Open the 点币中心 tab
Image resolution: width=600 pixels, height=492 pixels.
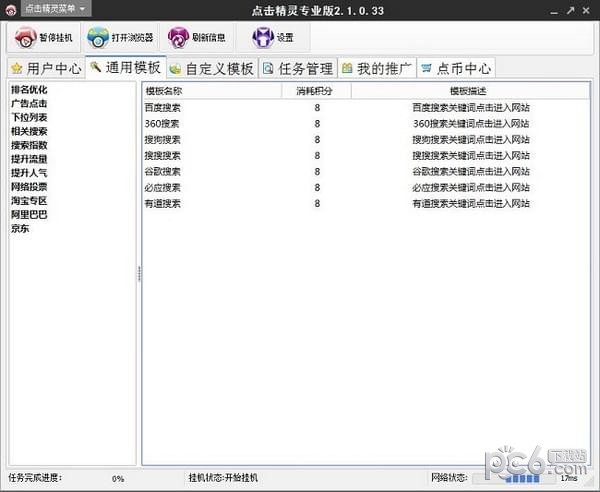[456, 68]
